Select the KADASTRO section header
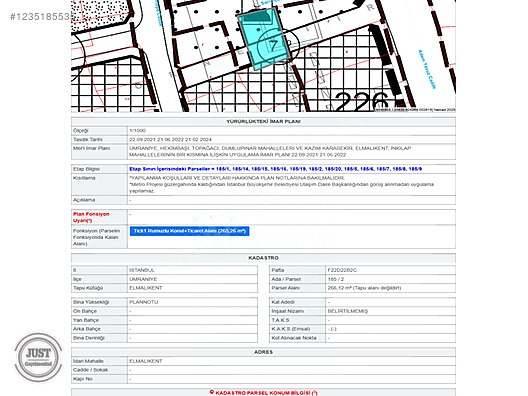The height and width of the screenshot is (396, 528). (x=263, y=258)
